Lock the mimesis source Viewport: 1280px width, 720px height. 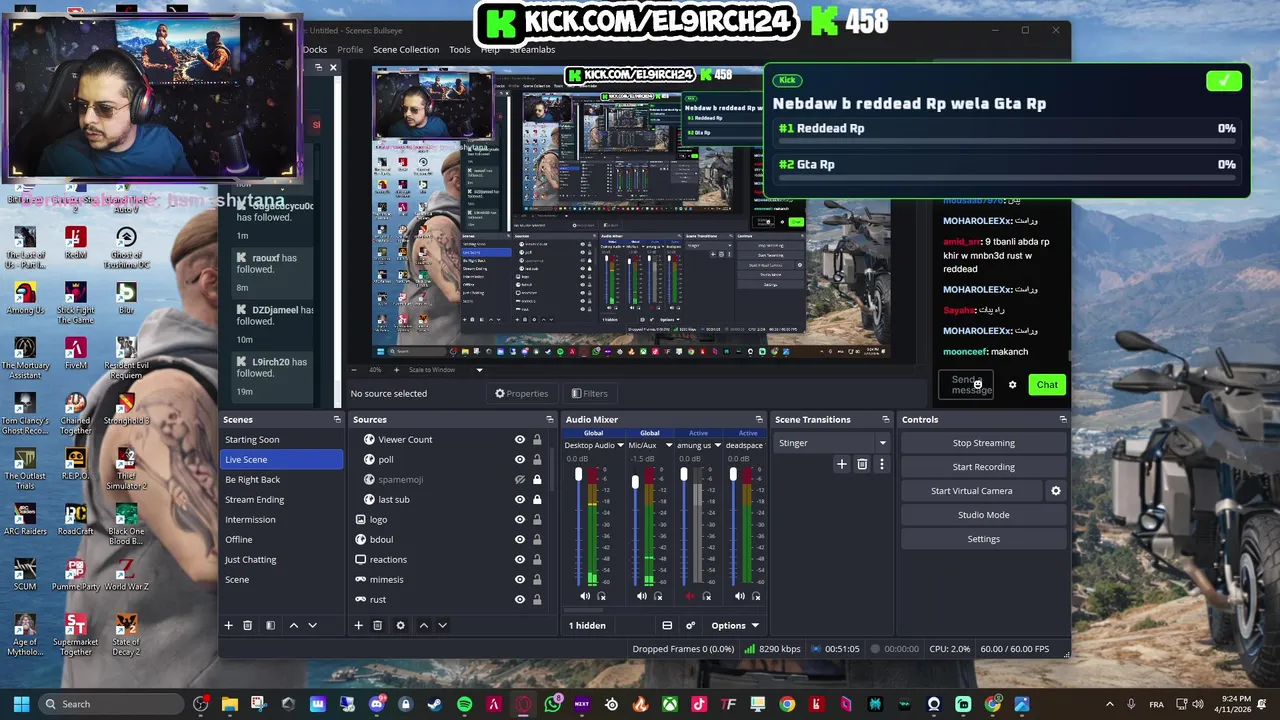pyautogui.click(x=537, y=579)
